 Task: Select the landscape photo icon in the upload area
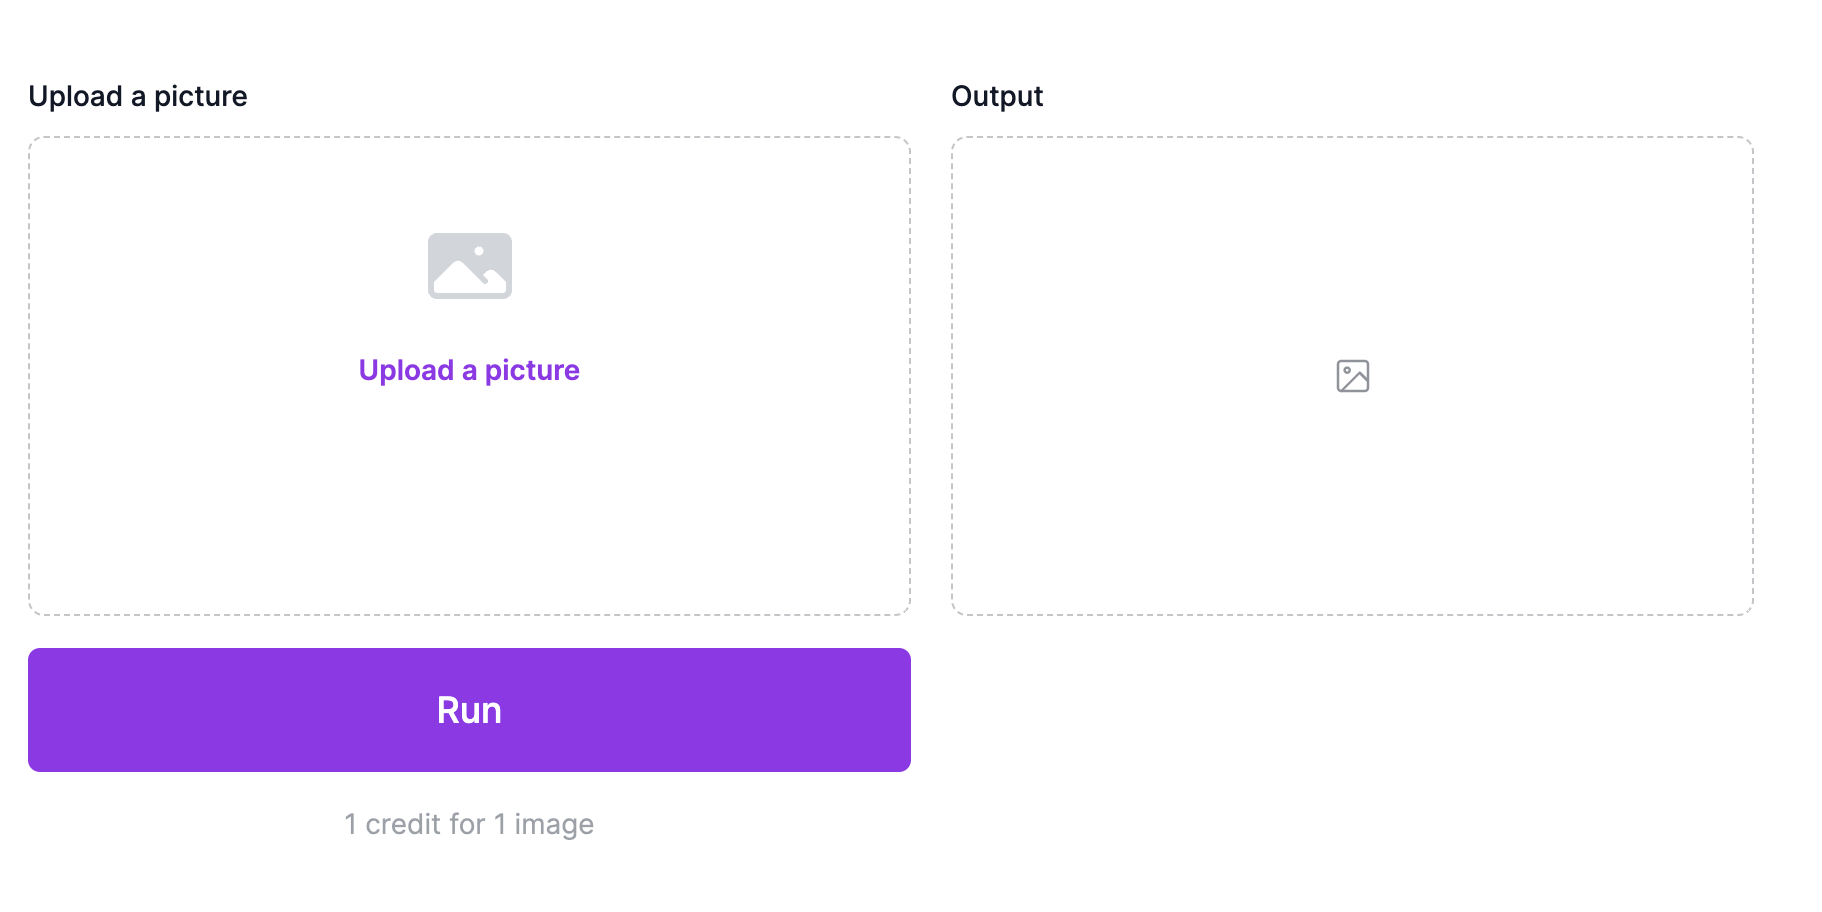[469, 266]
